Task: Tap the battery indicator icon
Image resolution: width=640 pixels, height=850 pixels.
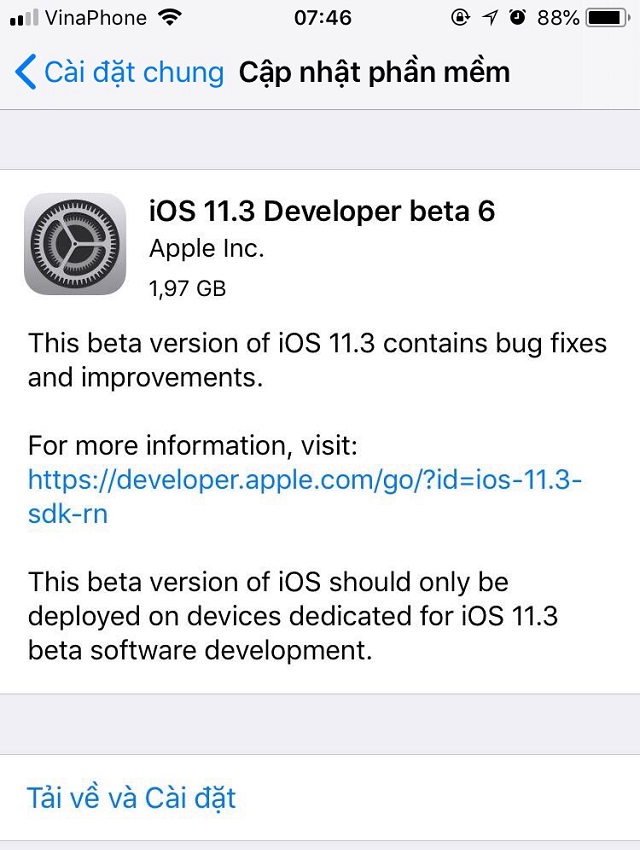Action: (609, 18)
